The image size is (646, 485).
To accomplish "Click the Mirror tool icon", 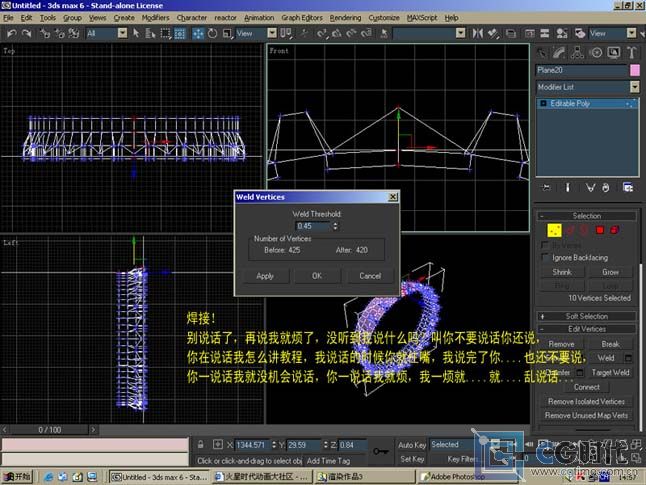I will point(477,33).
